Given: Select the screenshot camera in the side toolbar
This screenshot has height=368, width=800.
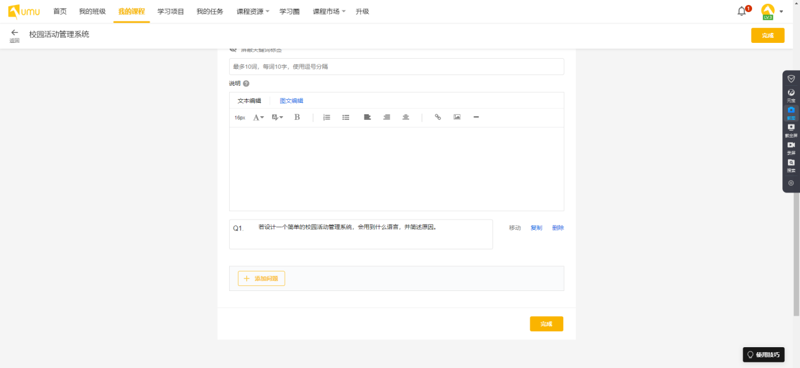Looking at the screenshot, I should (791, 112).
